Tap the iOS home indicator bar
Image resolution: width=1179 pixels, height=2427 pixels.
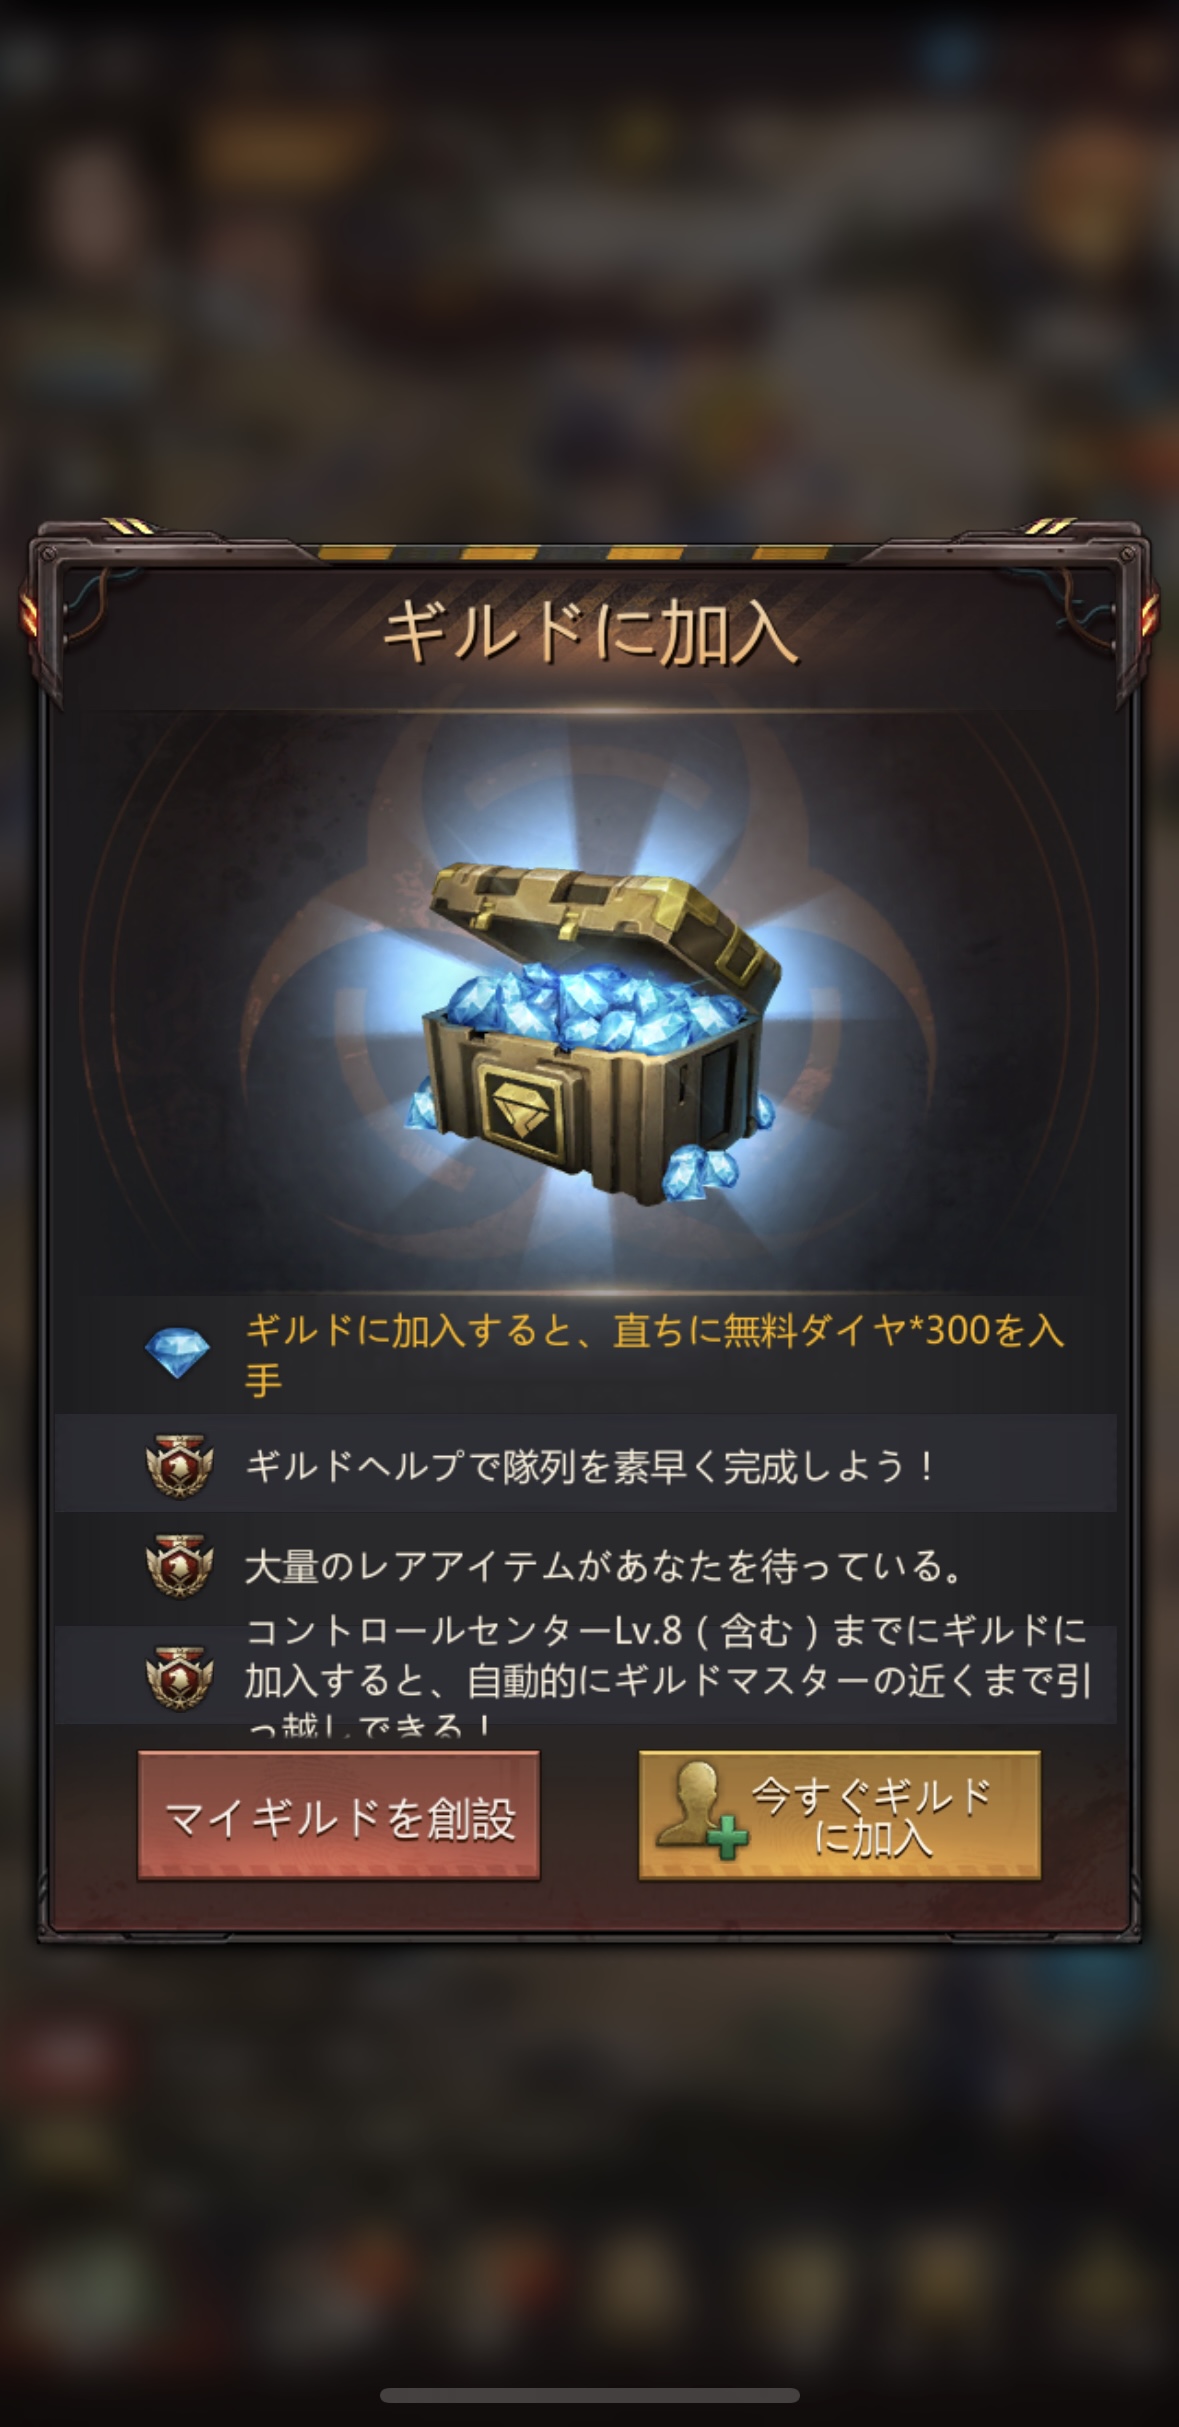pos(590,2395)
